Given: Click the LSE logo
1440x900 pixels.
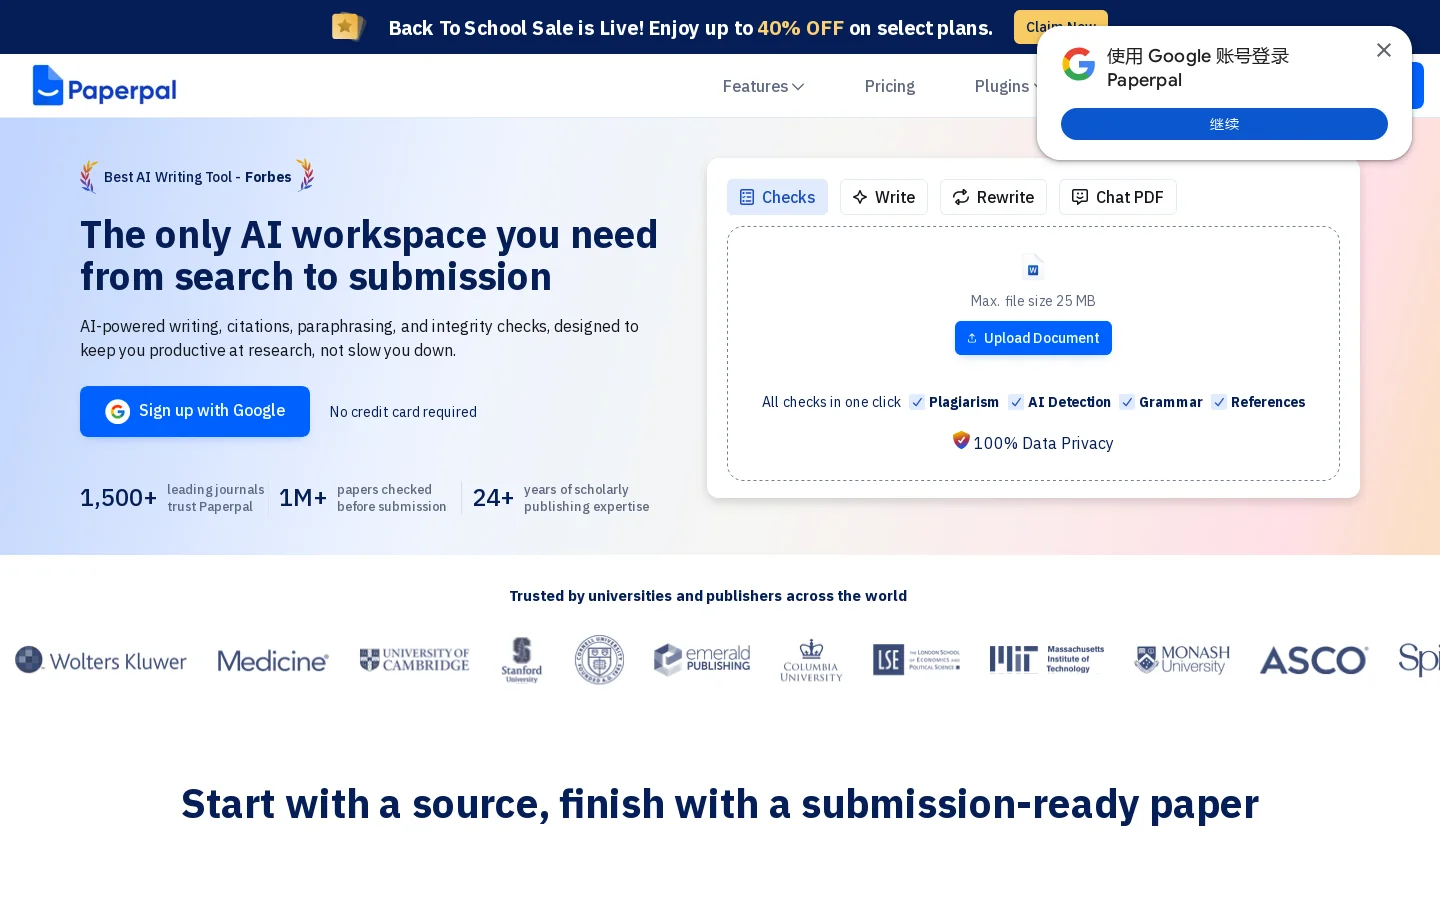Looking at the screenshot, I should 916,659.
